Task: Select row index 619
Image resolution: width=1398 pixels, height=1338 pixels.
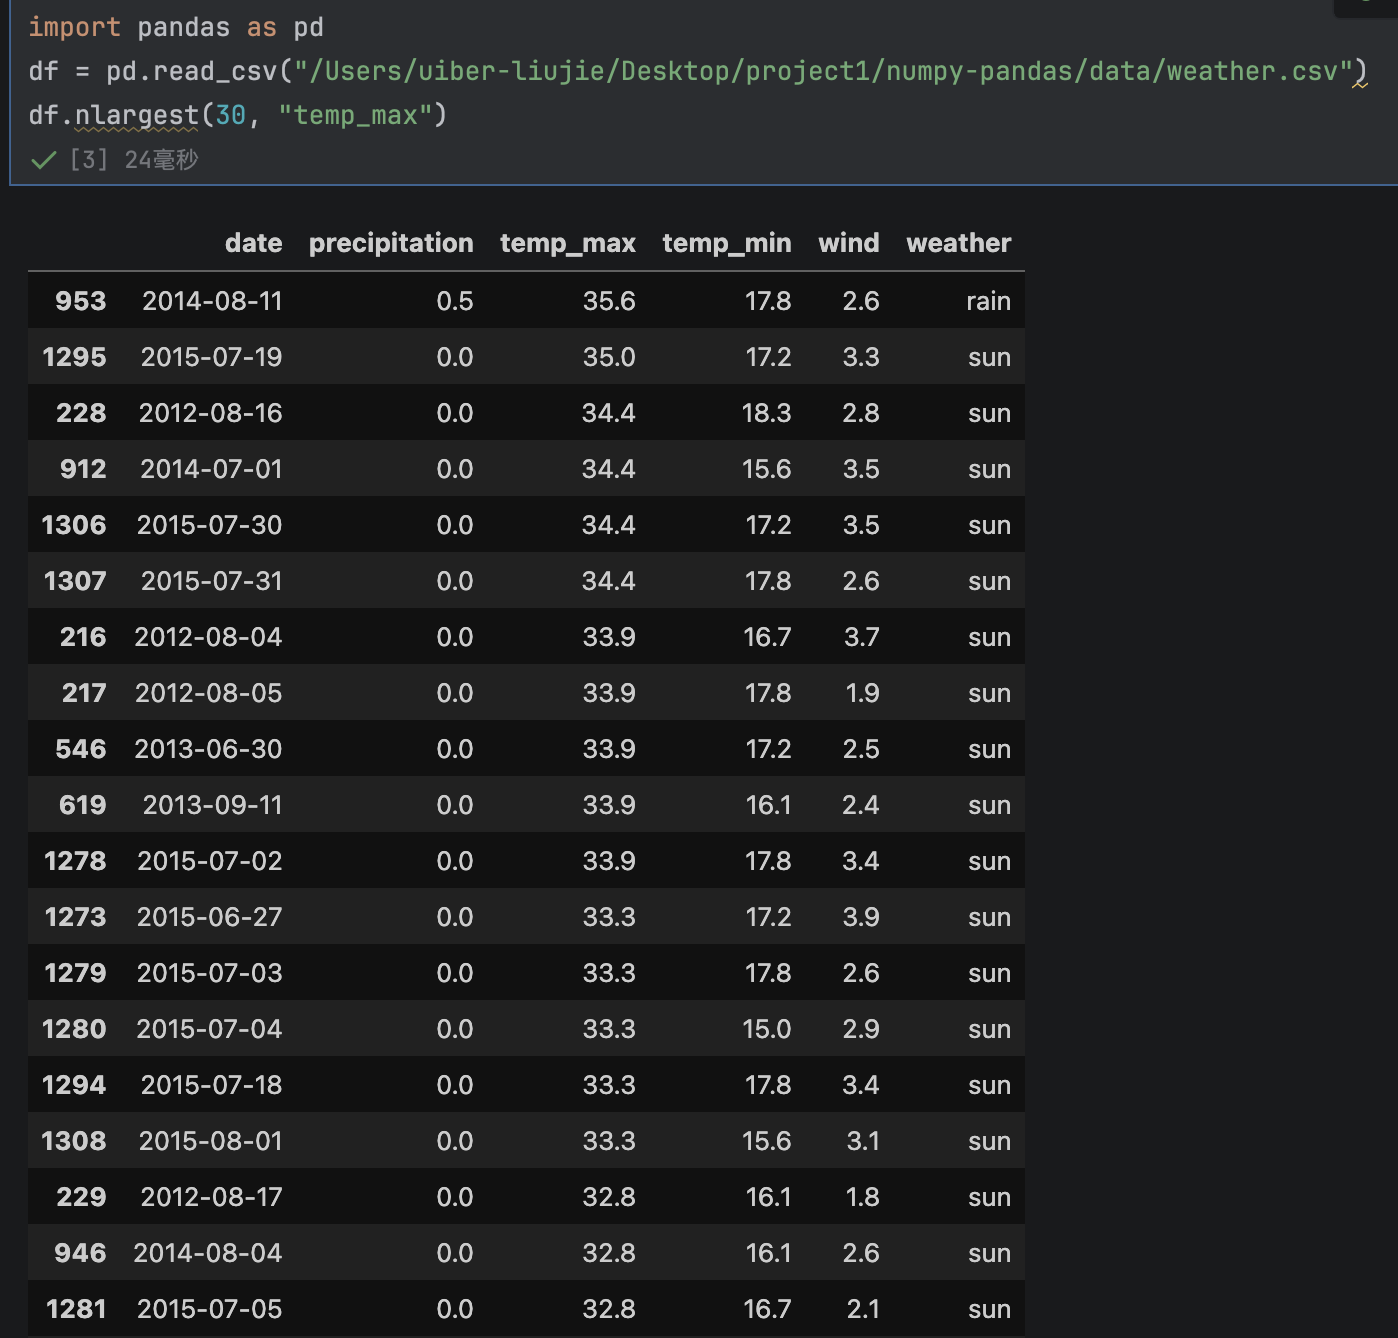Action: (83, 805)
